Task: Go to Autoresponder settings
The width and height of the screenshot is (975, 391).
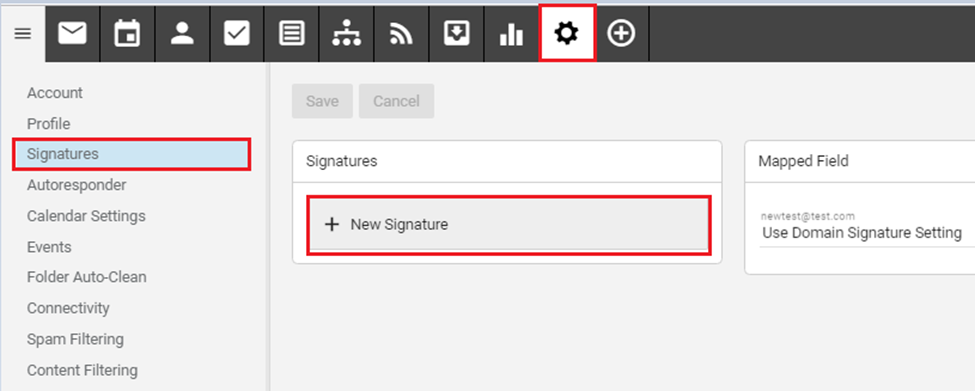Action: 76,185
